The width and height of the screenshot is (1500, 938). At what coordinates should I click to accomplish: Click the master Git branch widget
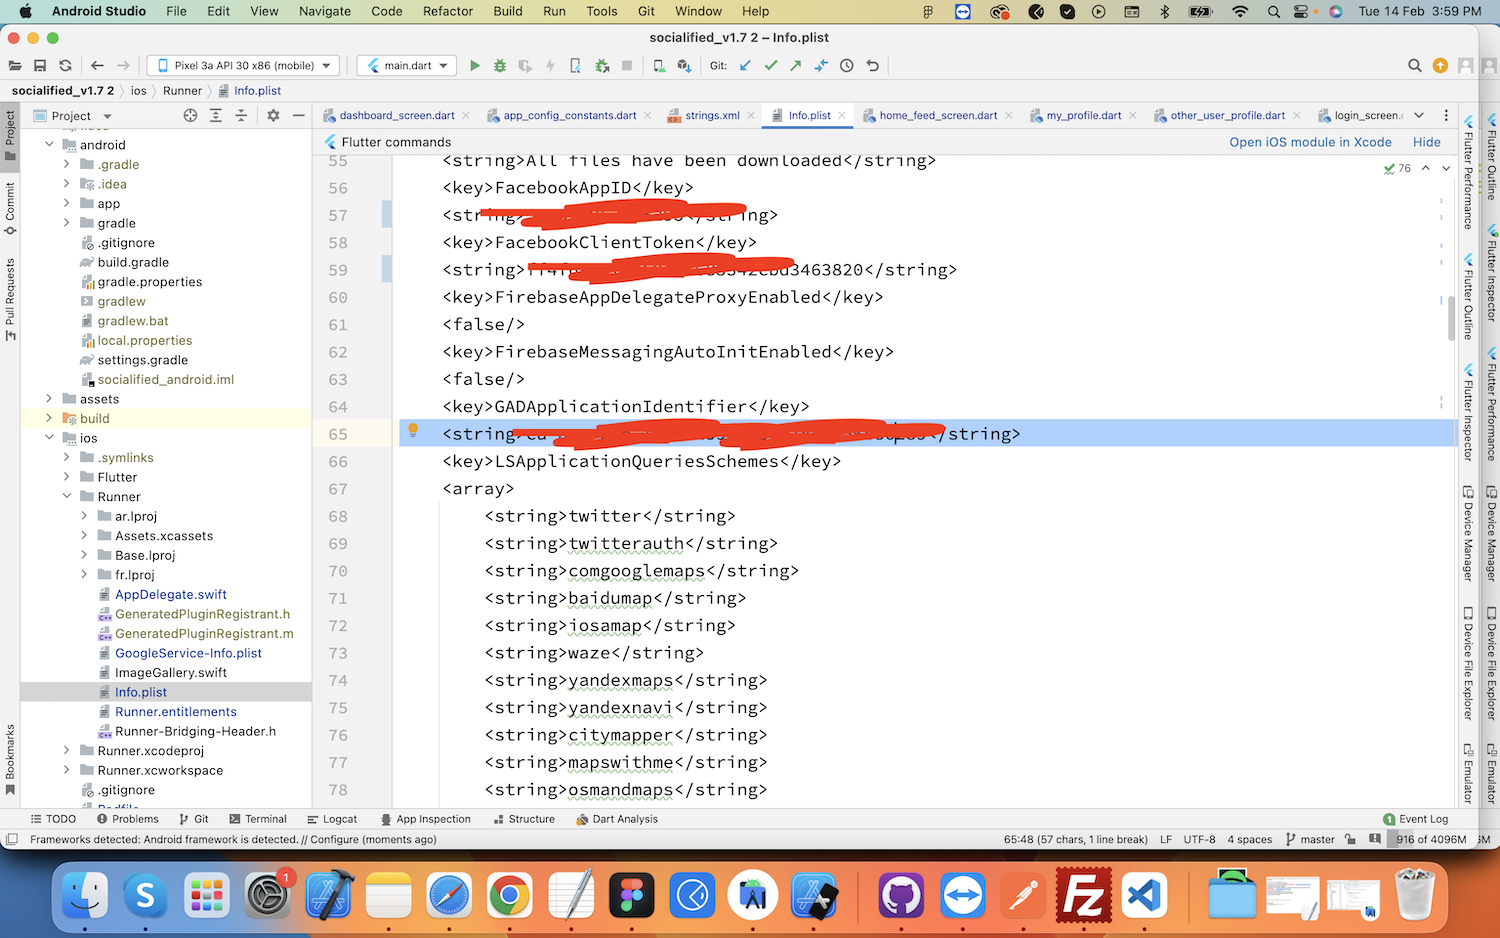1310,840
